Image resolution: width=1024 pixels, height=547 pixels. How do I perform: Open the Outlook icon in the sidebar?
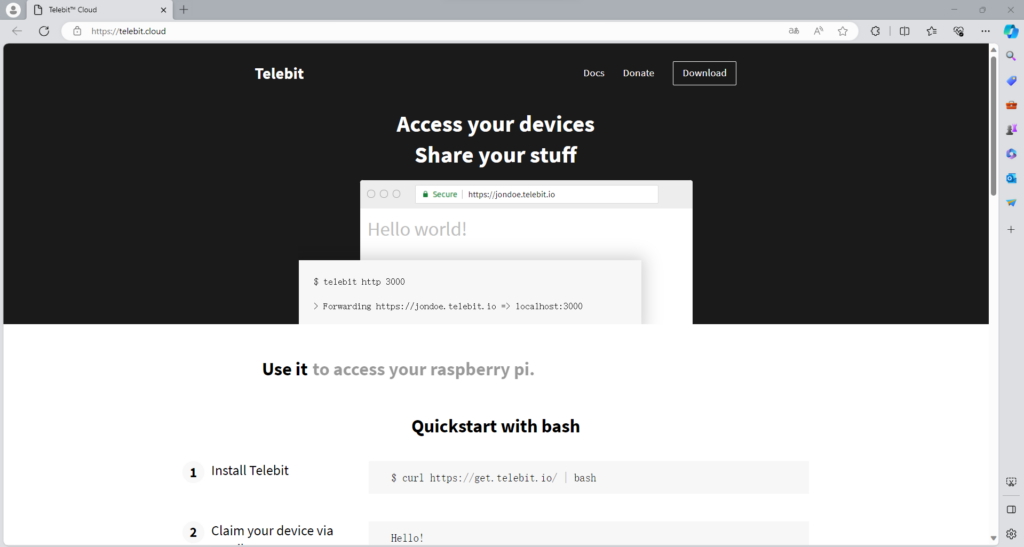coord(1011,178)
